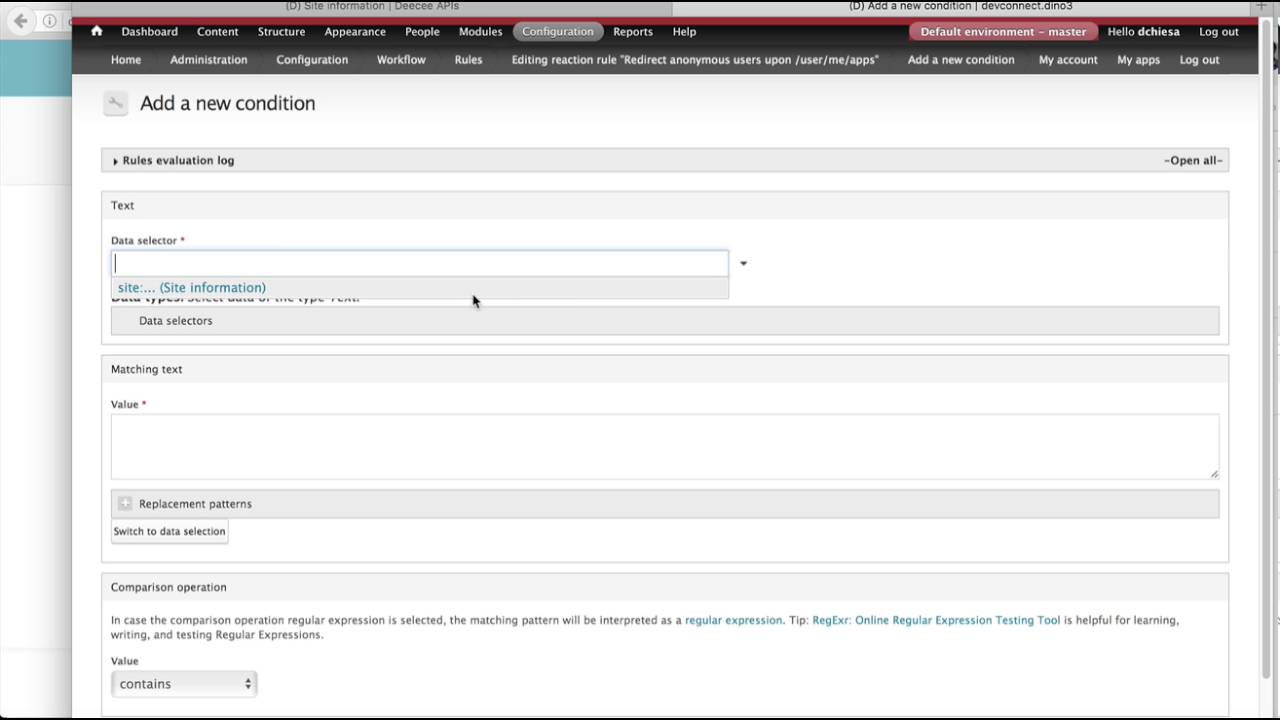Screen dimensions: 1280x720
Task: Open the Dashboard admin menu
Action: [149, 31]
